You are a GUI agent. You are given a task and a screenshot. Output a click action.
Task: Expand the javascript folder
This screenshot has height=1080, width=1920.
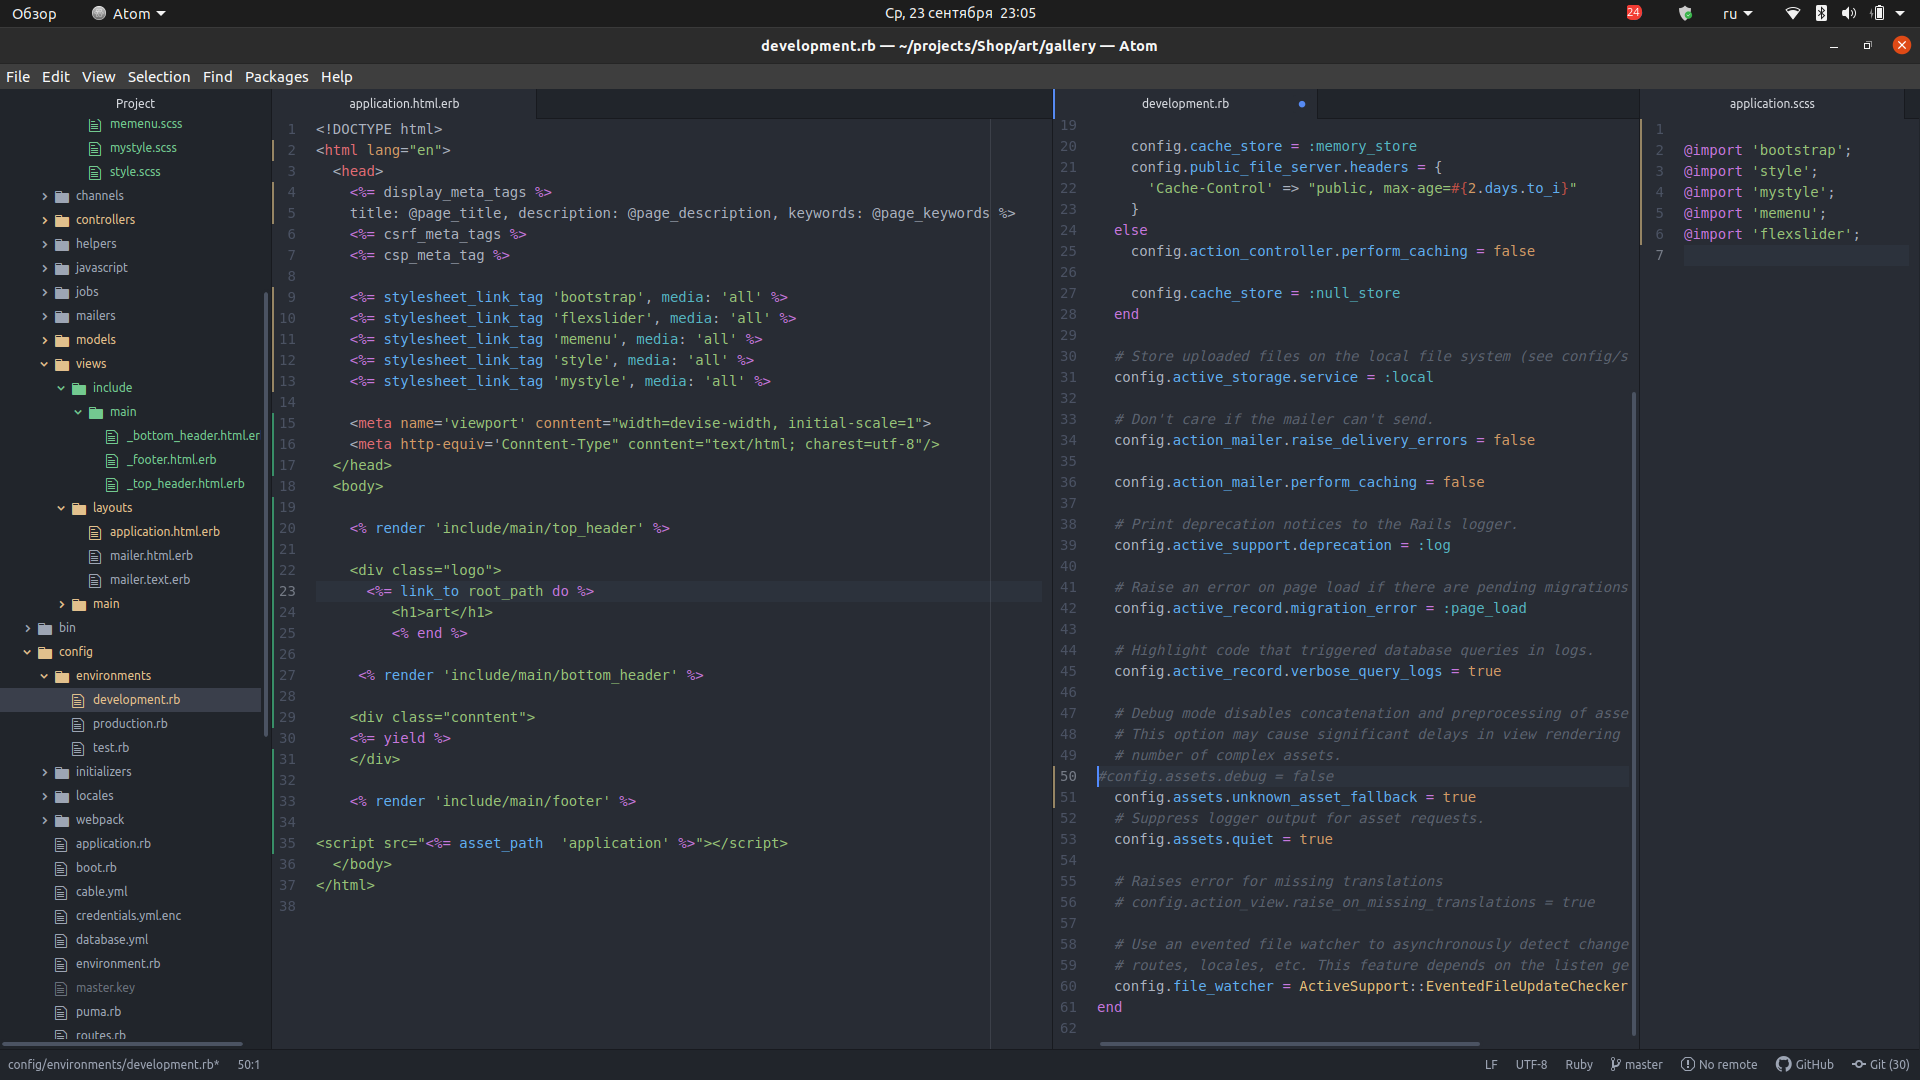tap(45, 268)
